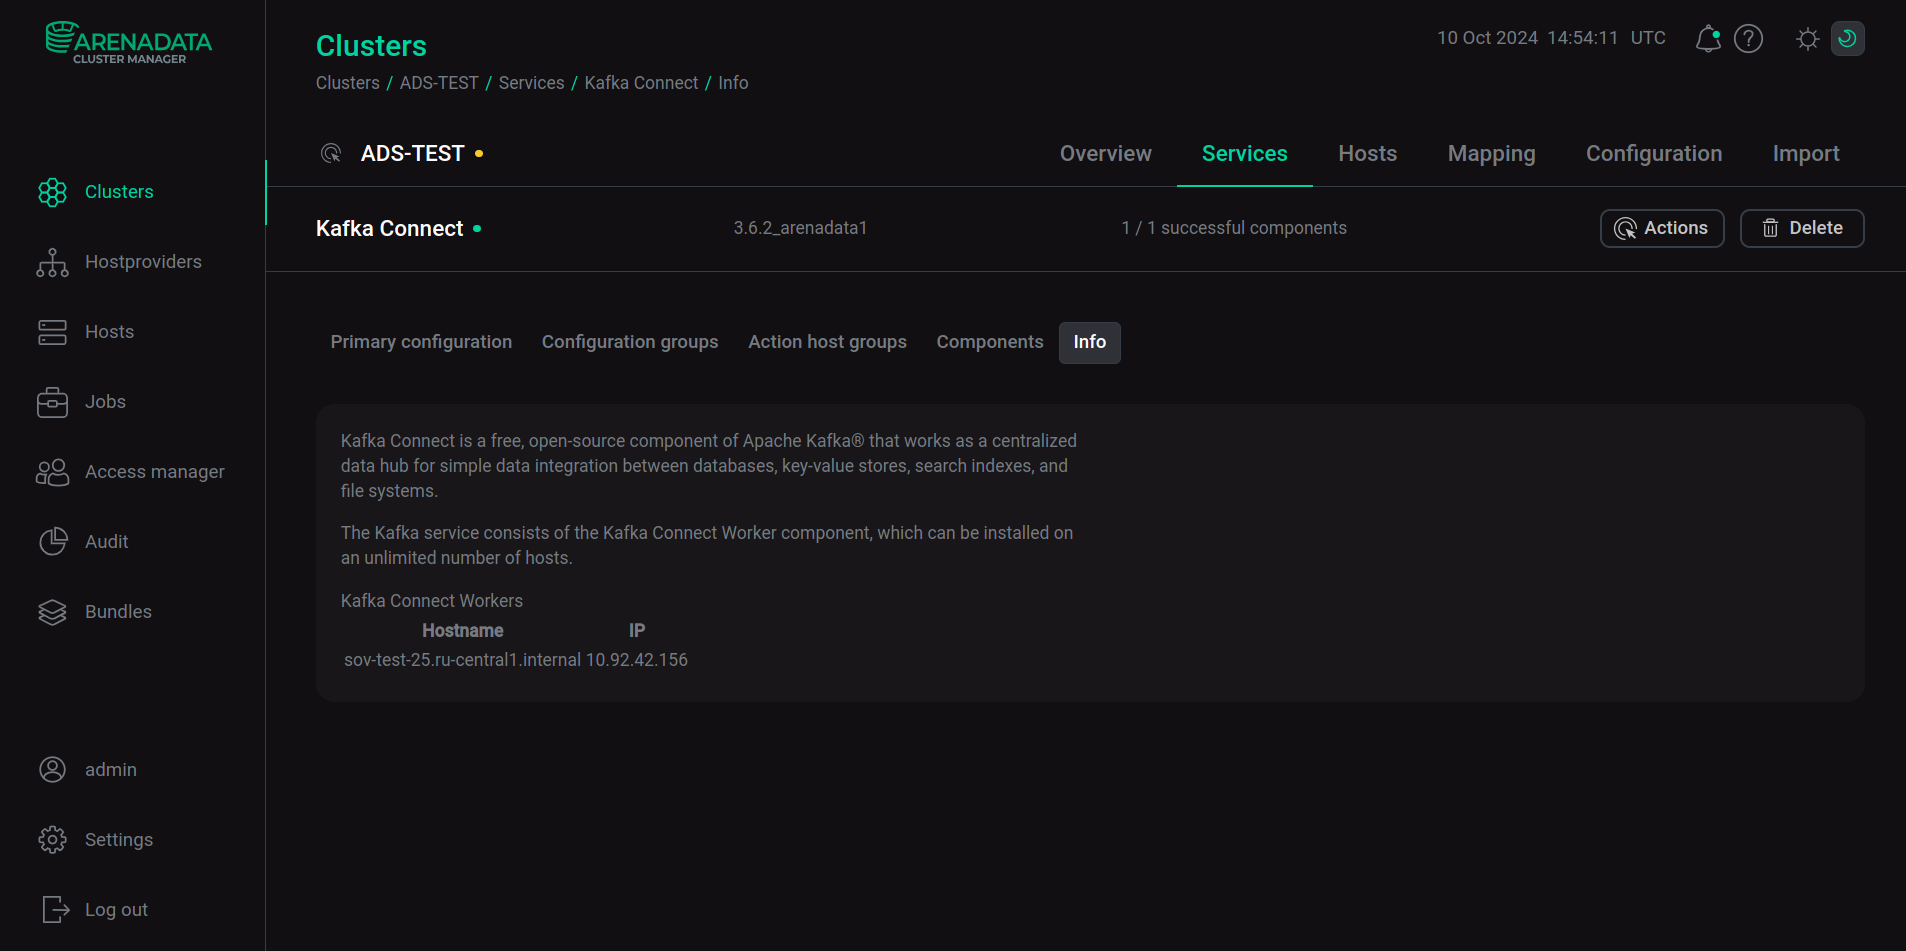
Task: Switch to light theme sun icon
Action: pos(1807,39)
